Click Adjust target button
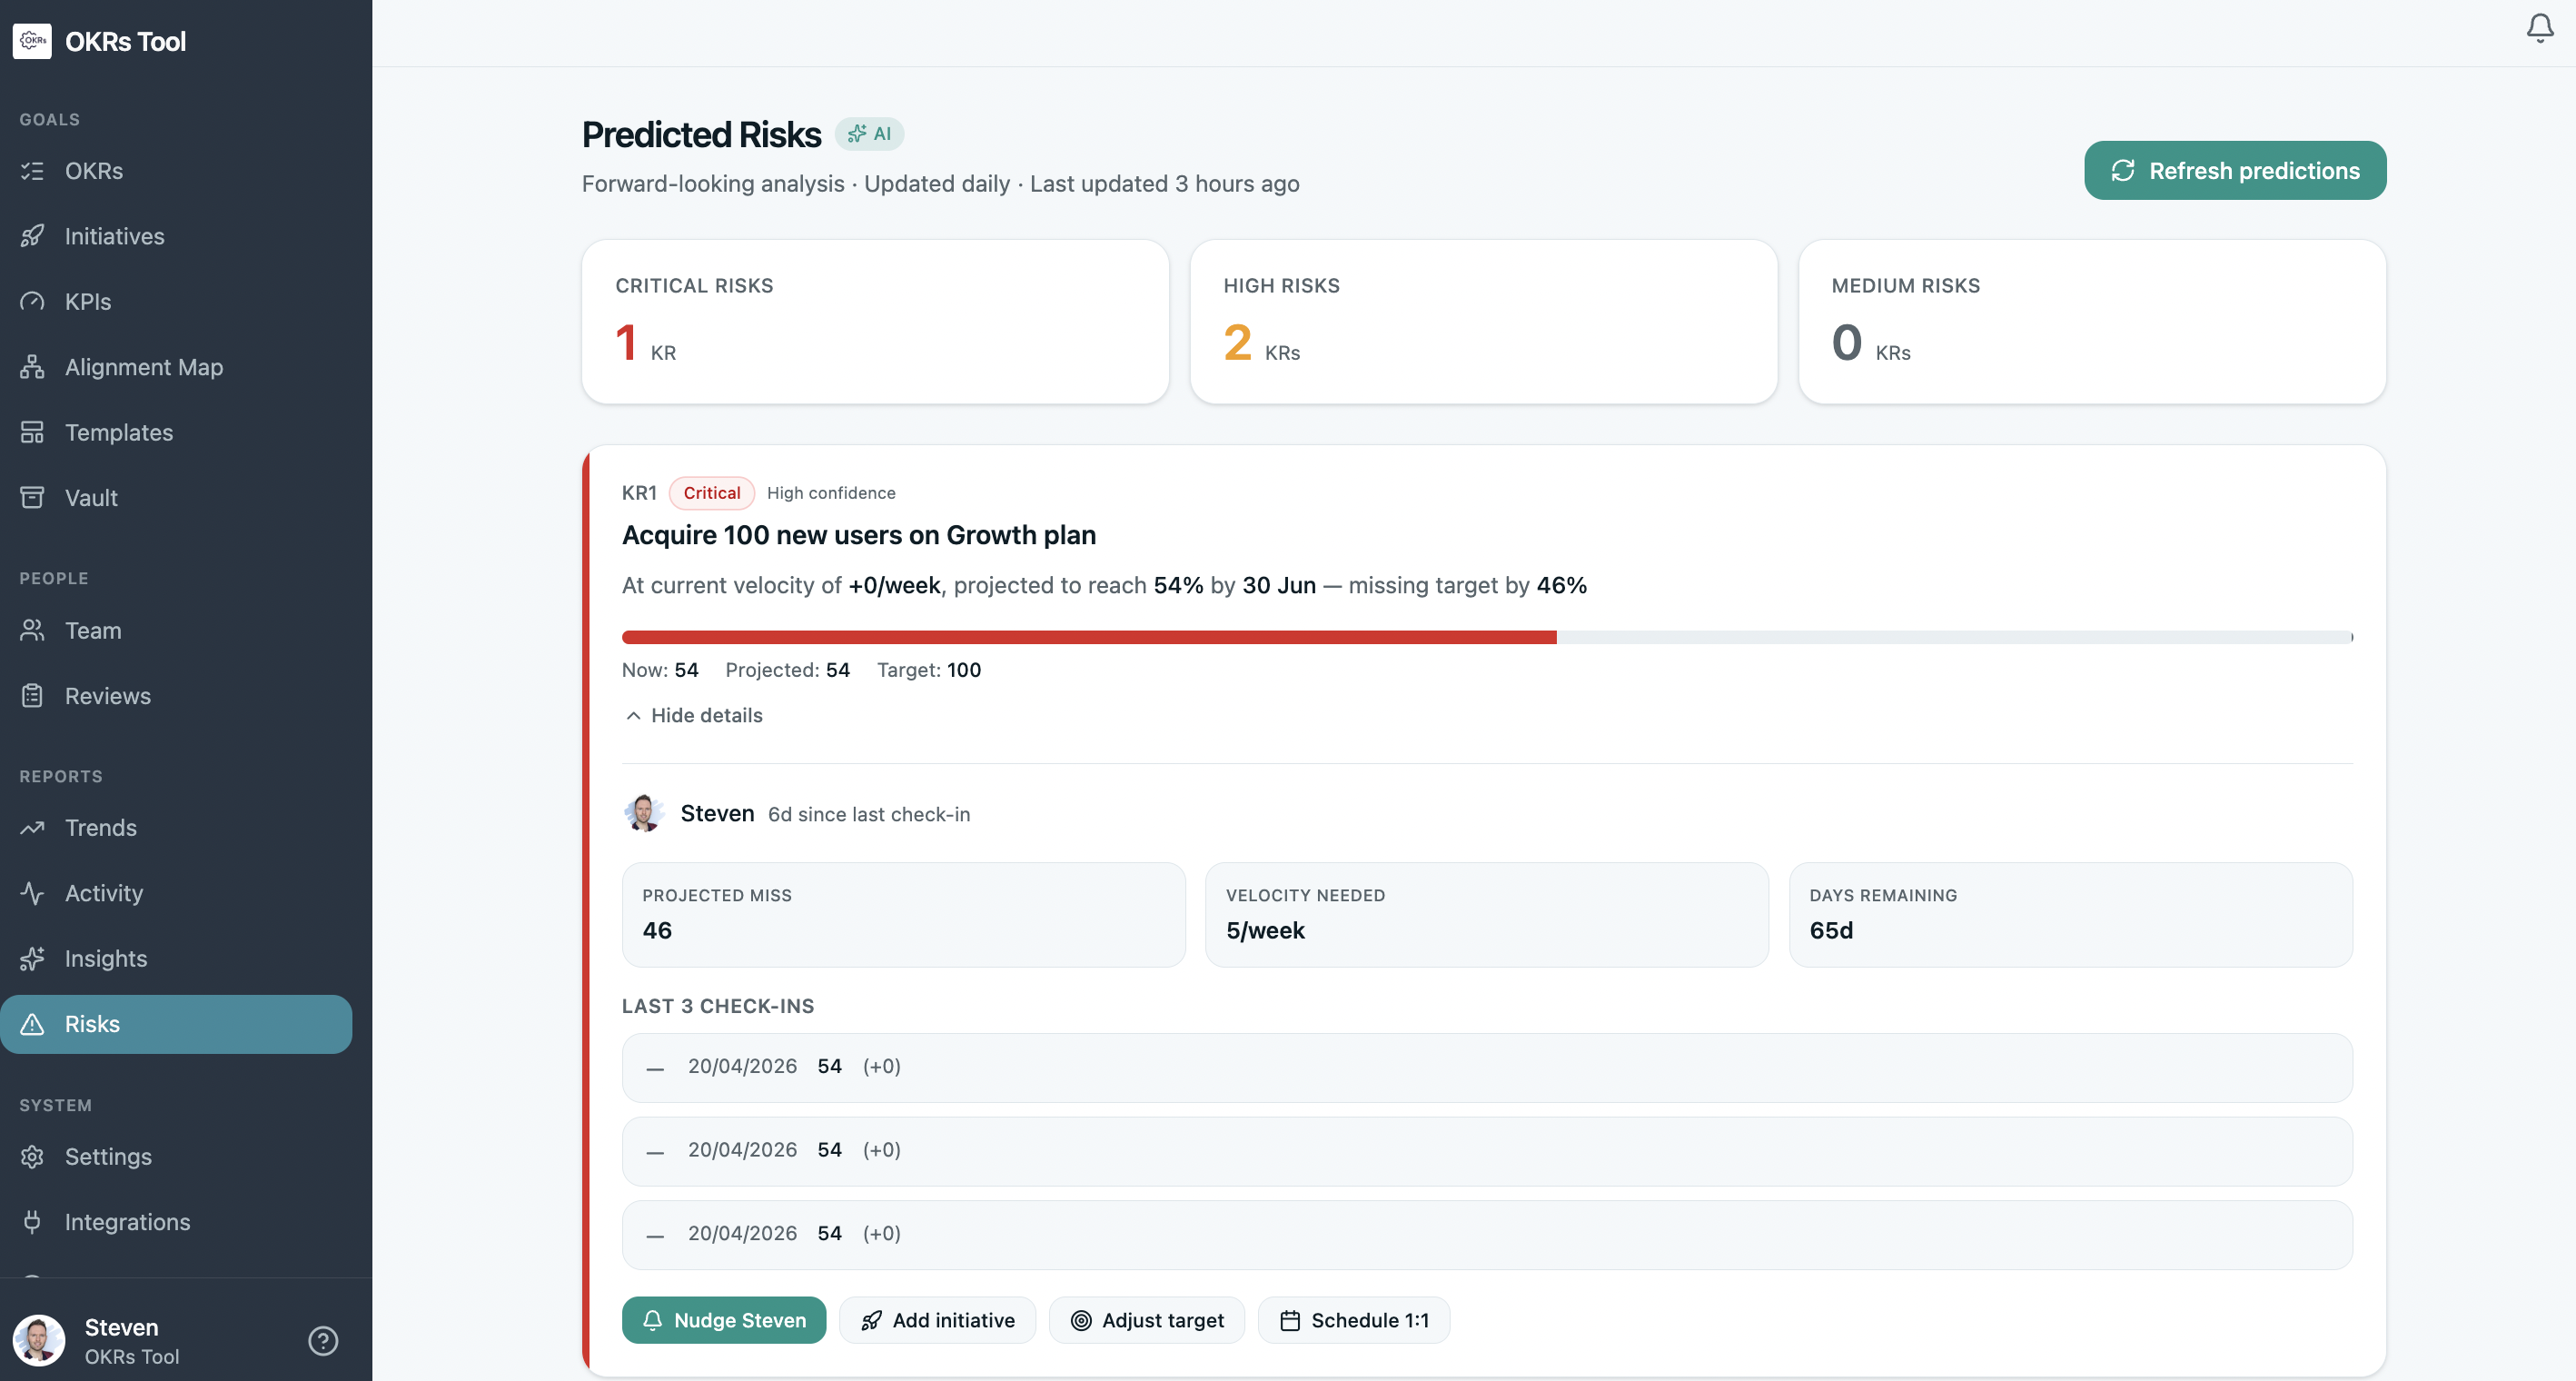The image size is (2576, 1381). tap(1146, 1320)
